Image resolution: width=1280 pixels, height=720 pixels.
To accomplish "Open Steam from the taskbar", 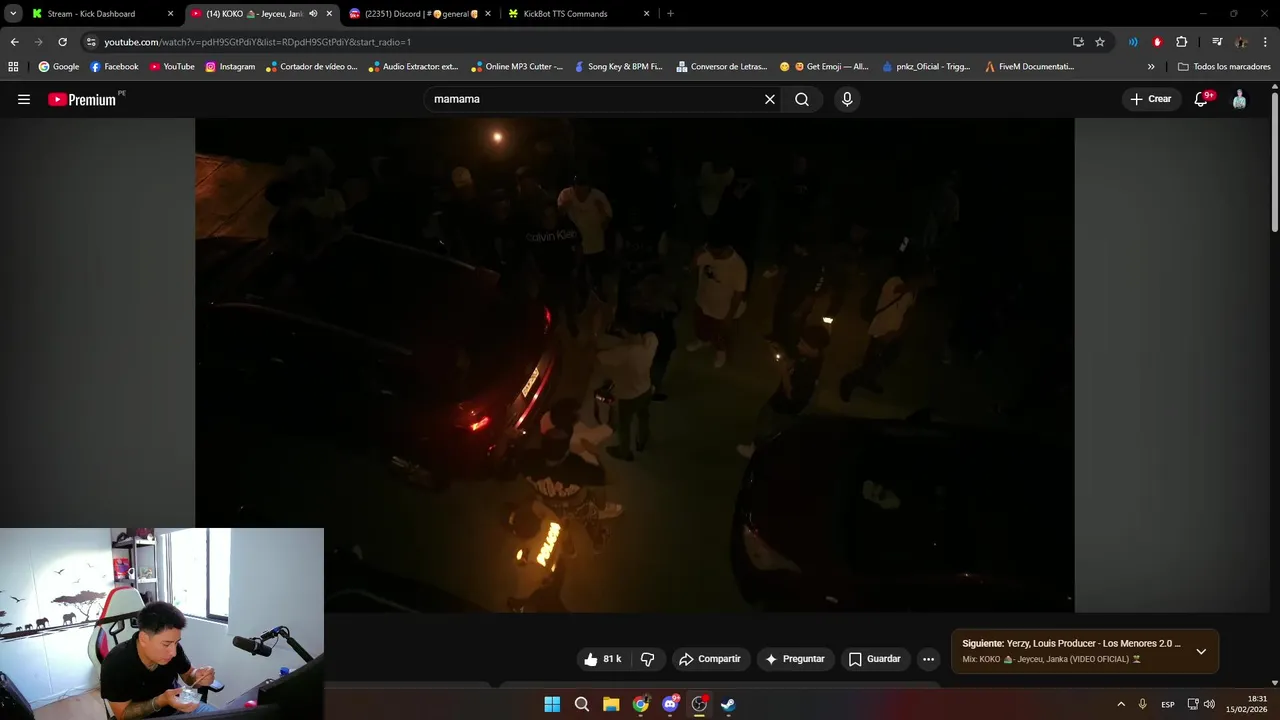I will click(x=728, y=704).
